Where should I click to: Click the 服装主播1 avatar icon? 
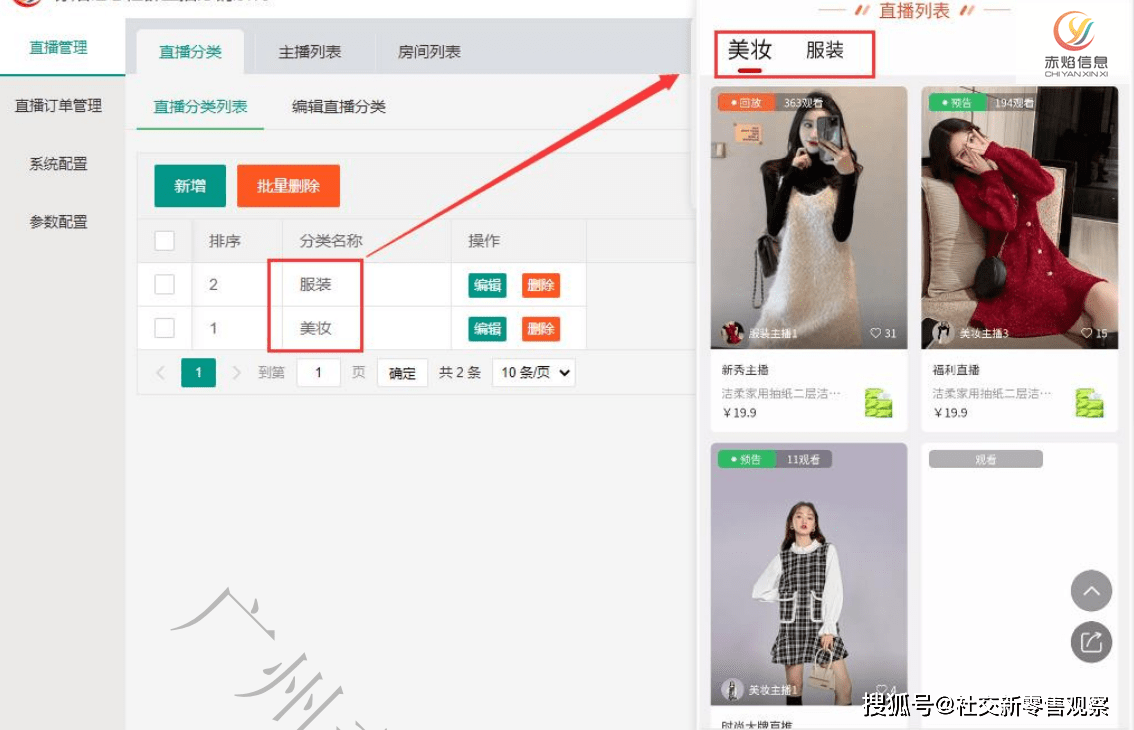click(733, 333)
